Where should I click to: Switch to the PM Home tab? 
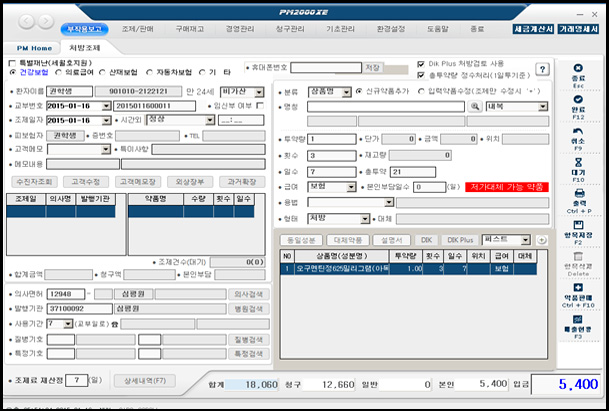click(34, 48)
